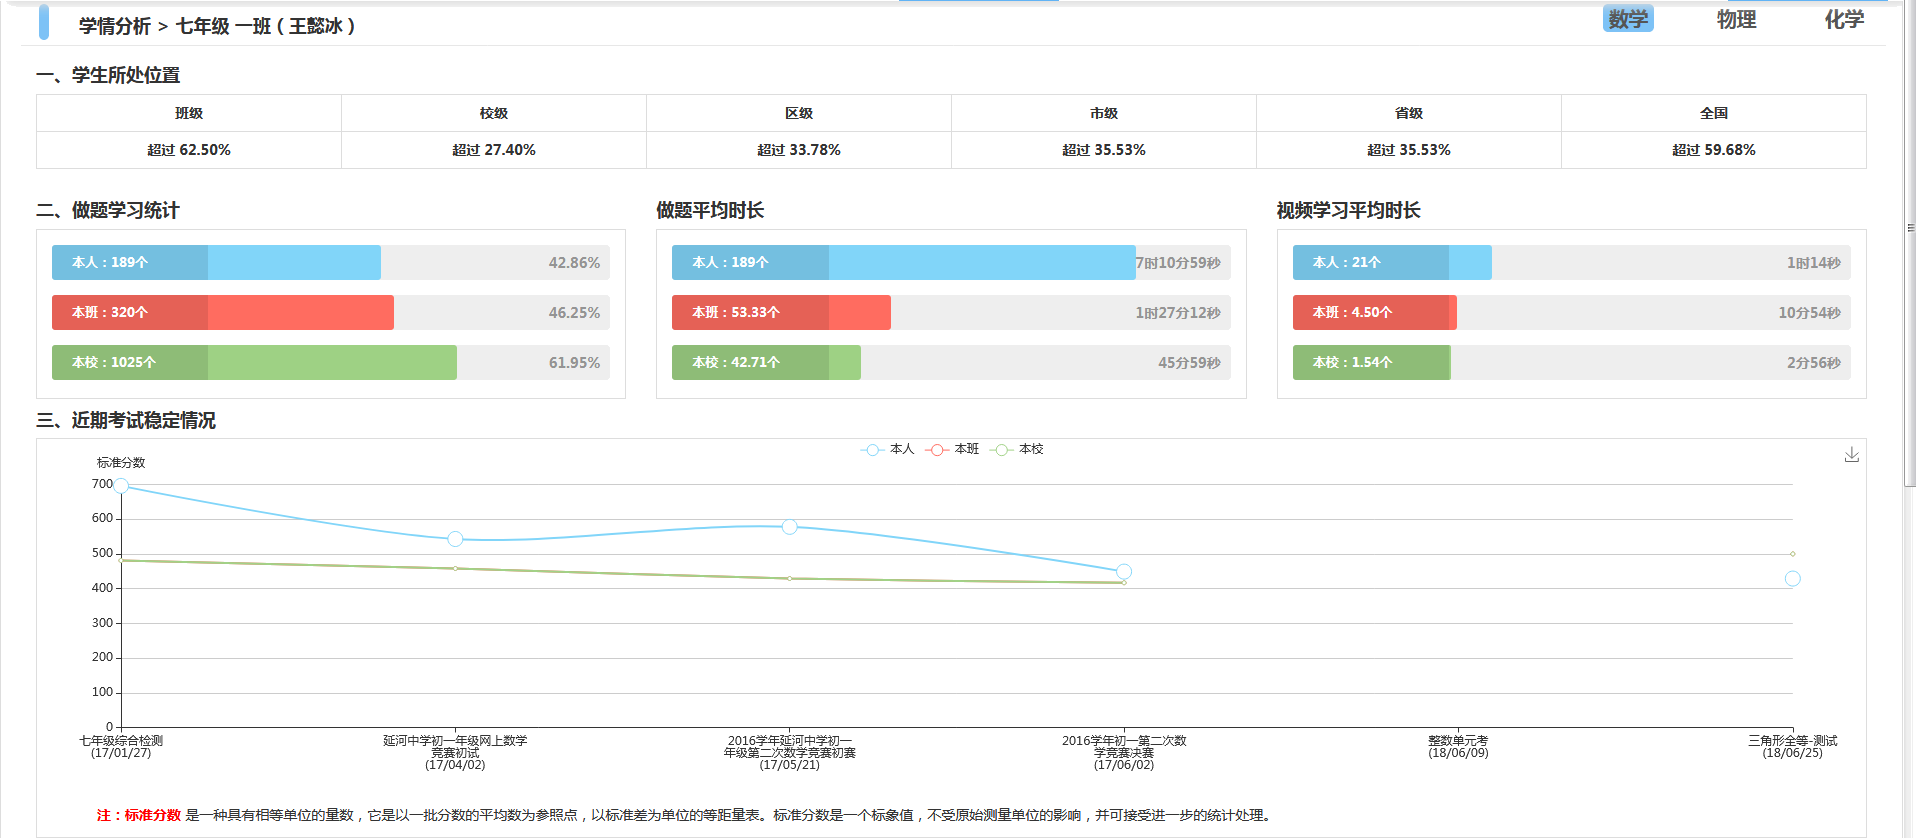
Task: Download the exam stability chart image
Action: click(1851, 455)
